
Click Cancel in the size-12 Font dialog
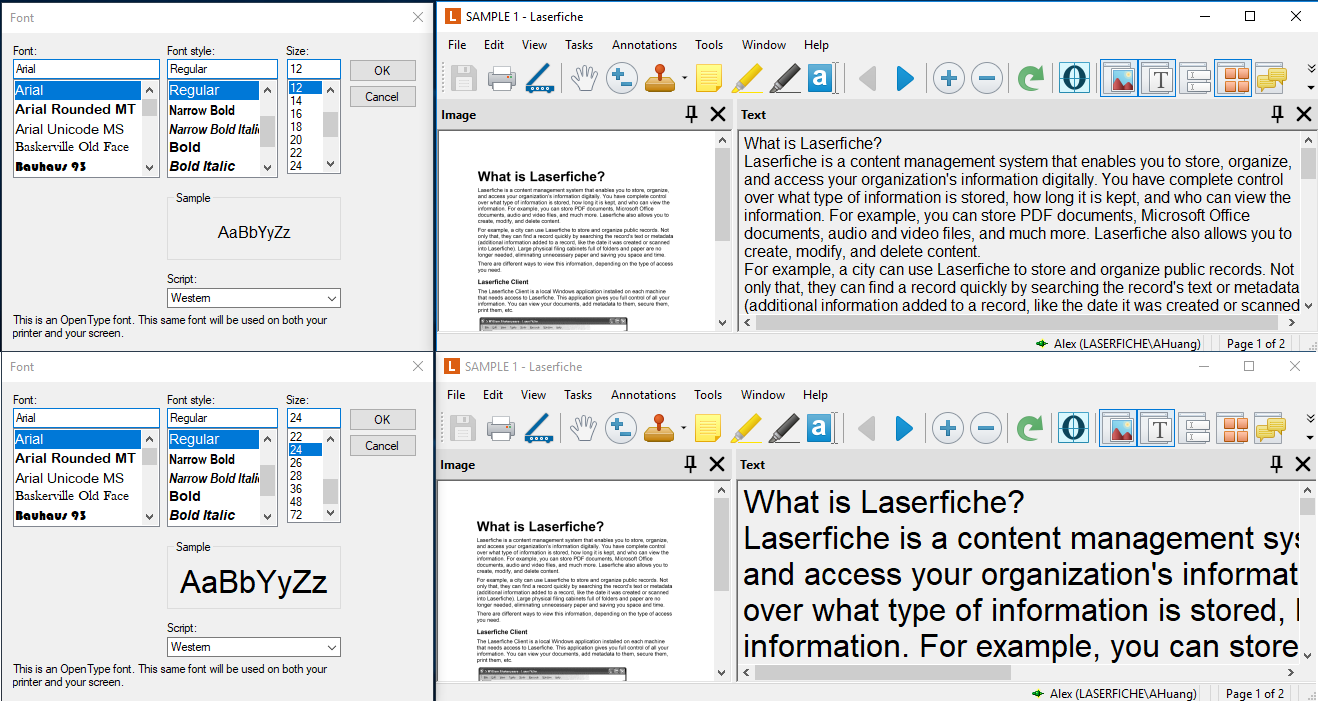[x=383, y=97]
